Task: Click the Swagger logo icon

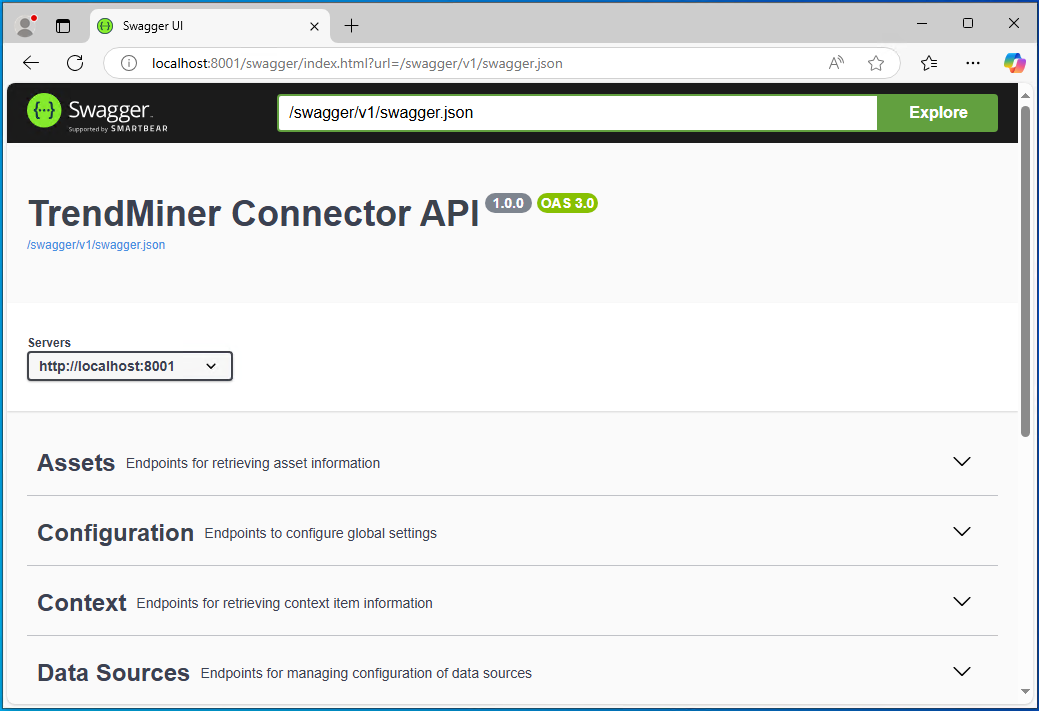Action: 43,110
